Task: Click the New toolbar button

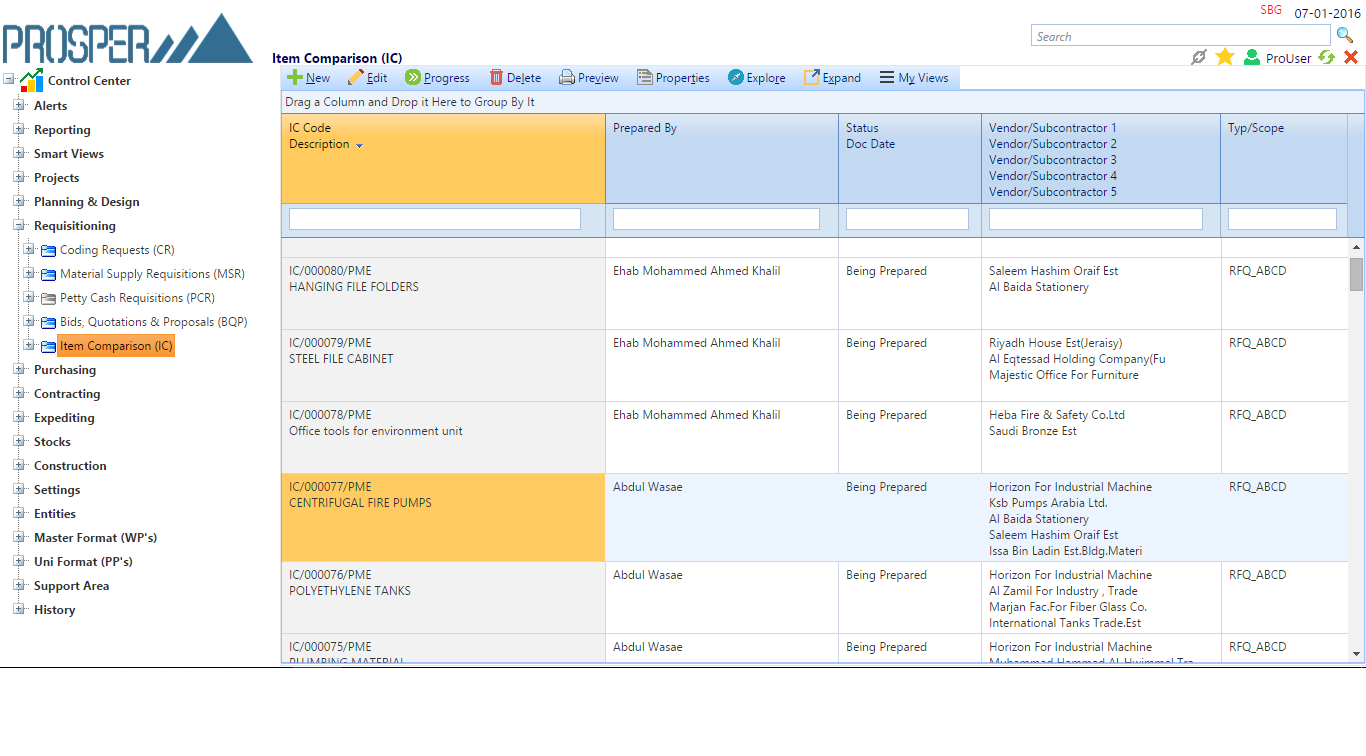Action: (x=308, y=78)
